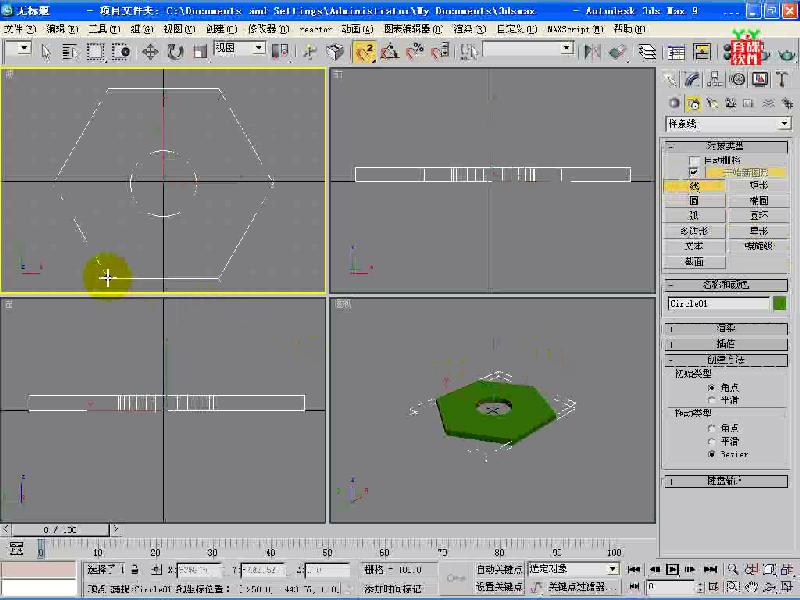Open Schematic View from toolbar
Viewport: 800px width, 600px height.
[702, 52]
